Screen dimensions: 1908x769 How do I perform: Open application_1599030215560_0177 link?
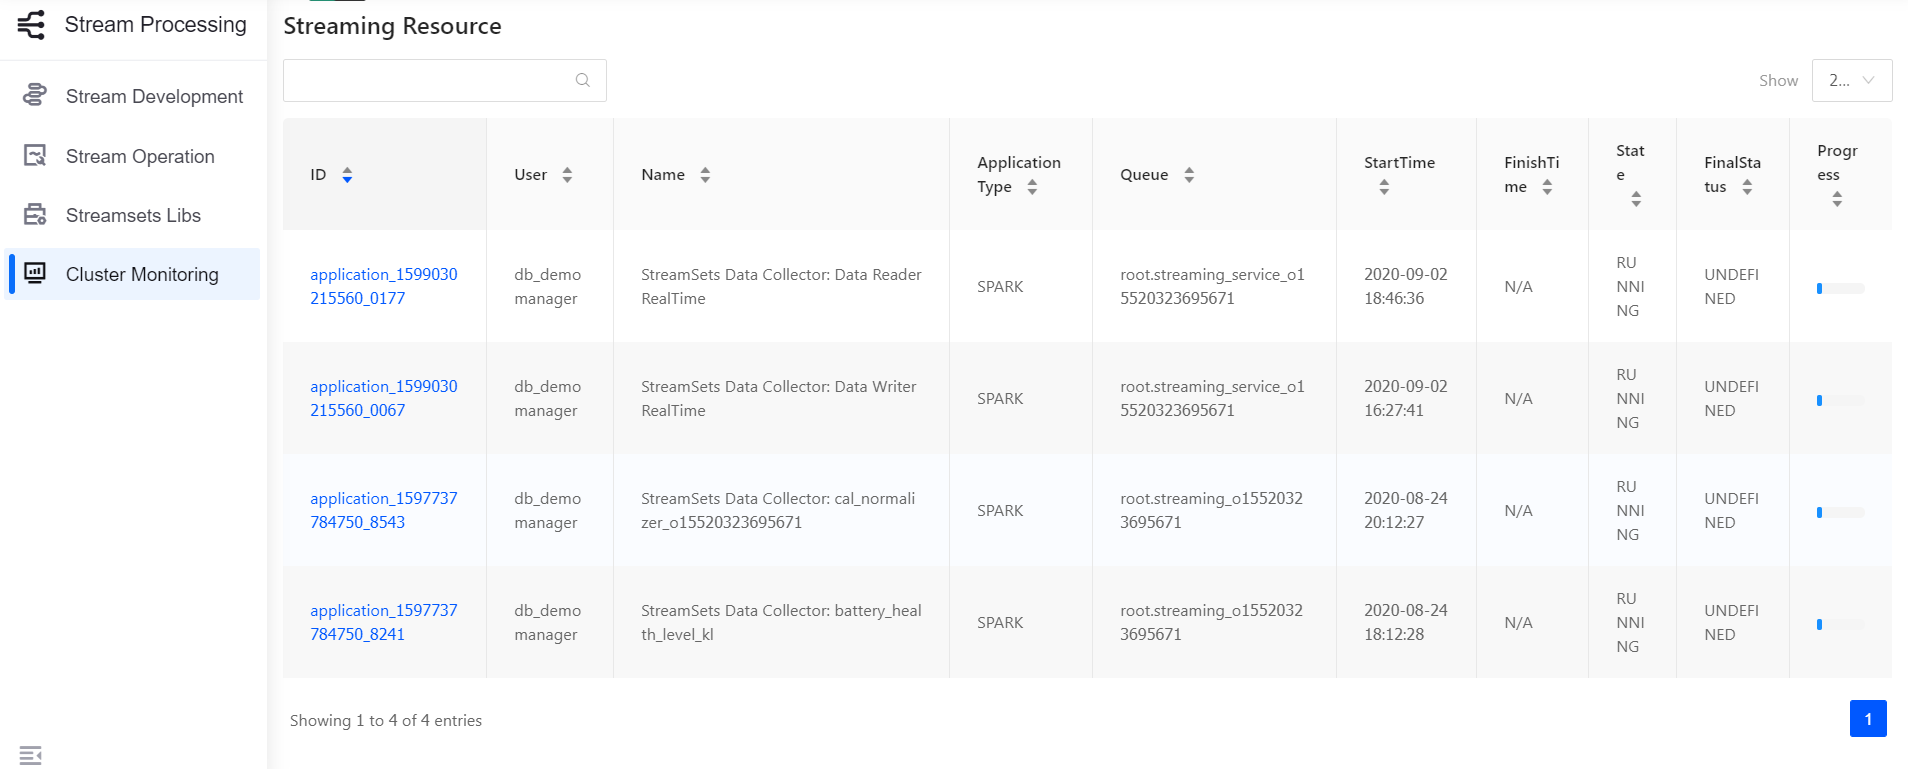pos(383,286)
